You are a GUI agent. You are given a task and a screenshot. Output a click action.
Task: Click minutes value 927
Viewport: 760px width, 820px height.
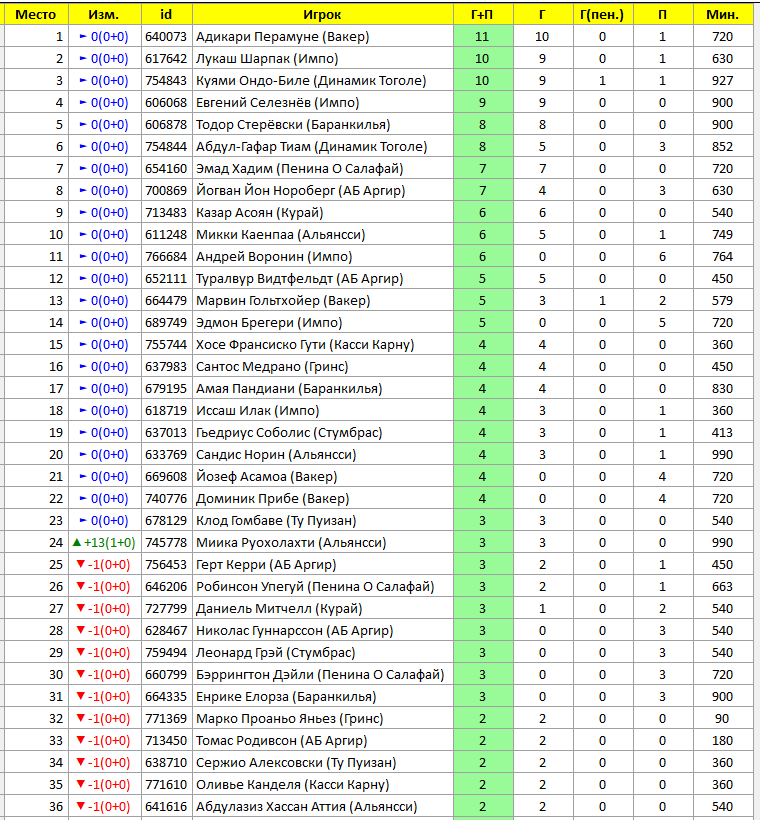722,81
